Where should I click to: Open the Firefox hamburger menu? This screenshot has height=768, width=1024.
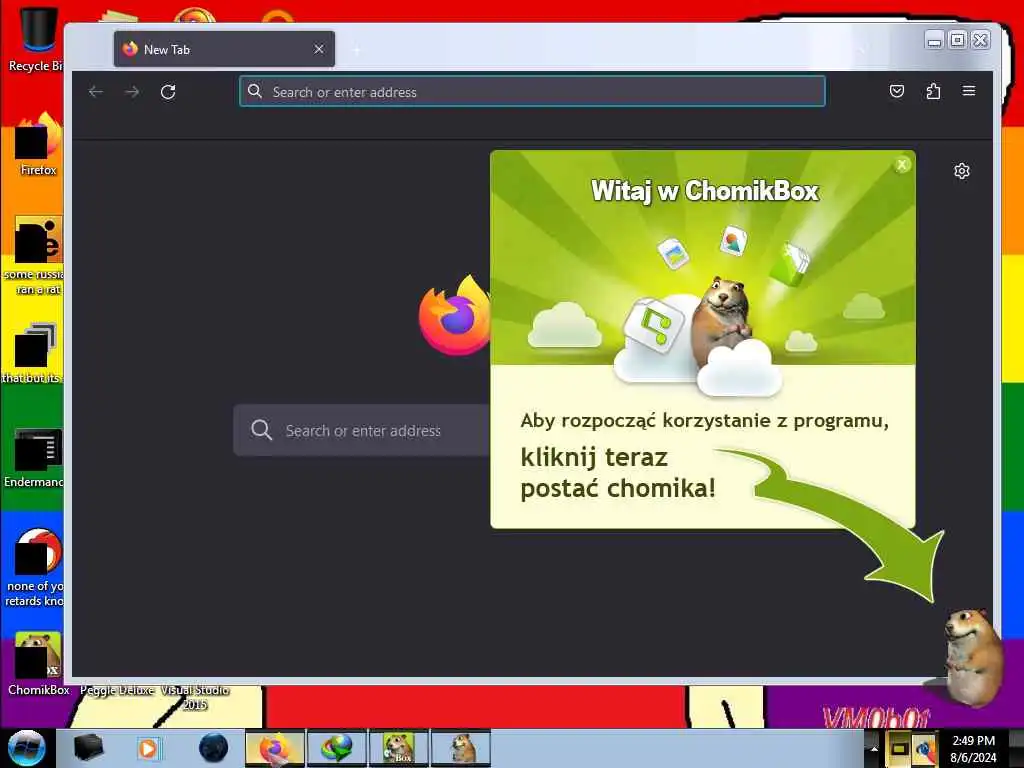(x=968, y=91)
